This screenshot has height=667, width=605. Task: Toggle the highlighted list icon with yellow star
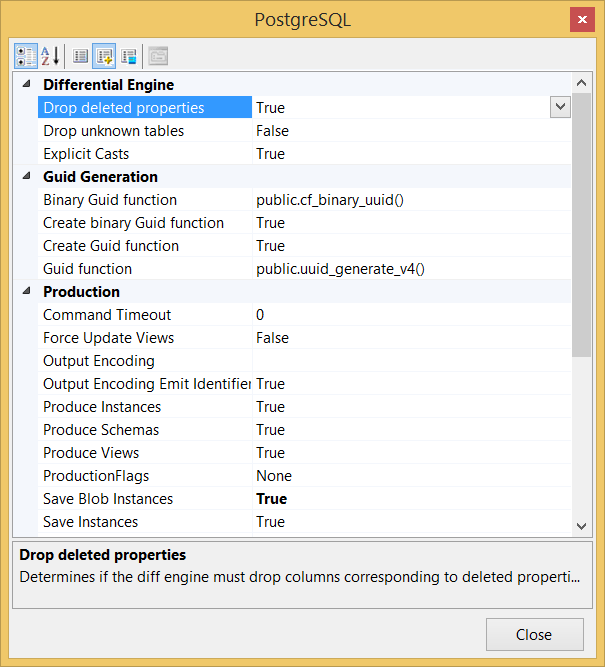104,55
